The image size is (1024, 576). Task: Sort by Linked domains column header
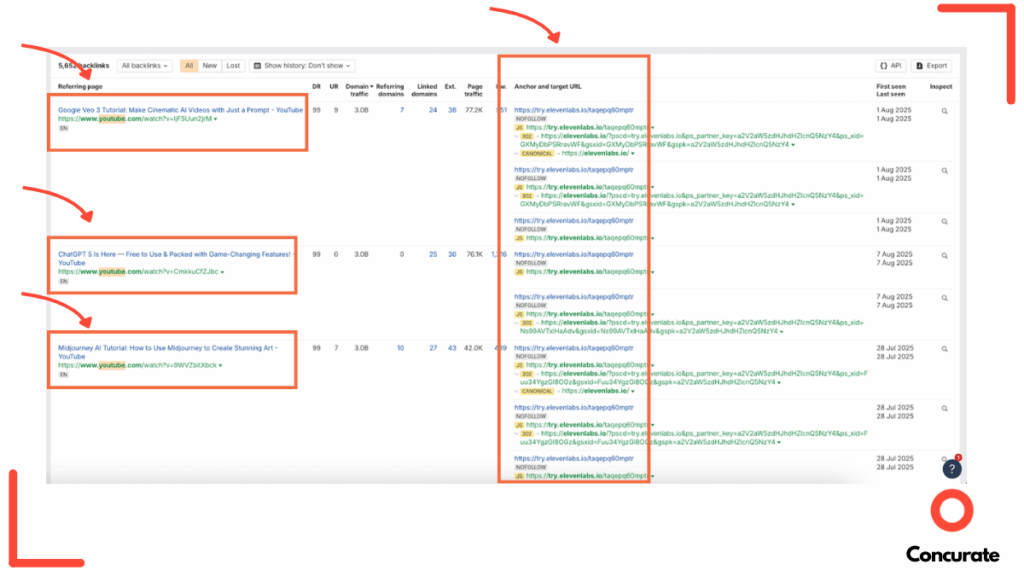(x=425, y=90)
